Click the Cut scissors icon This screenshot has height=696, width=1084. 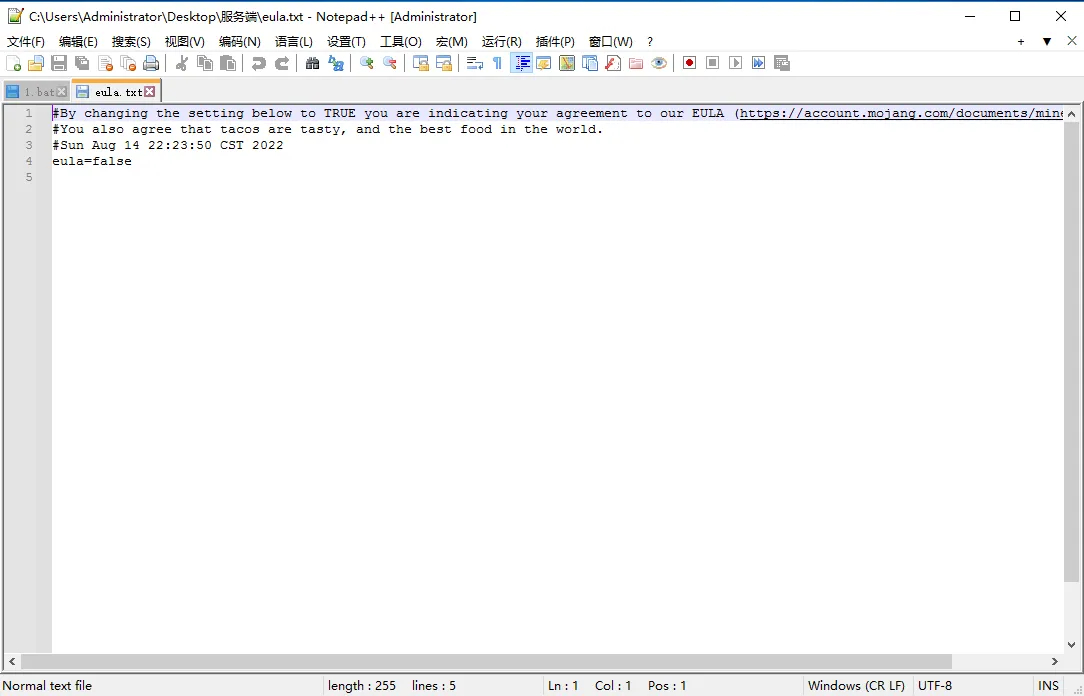point(182,63)
